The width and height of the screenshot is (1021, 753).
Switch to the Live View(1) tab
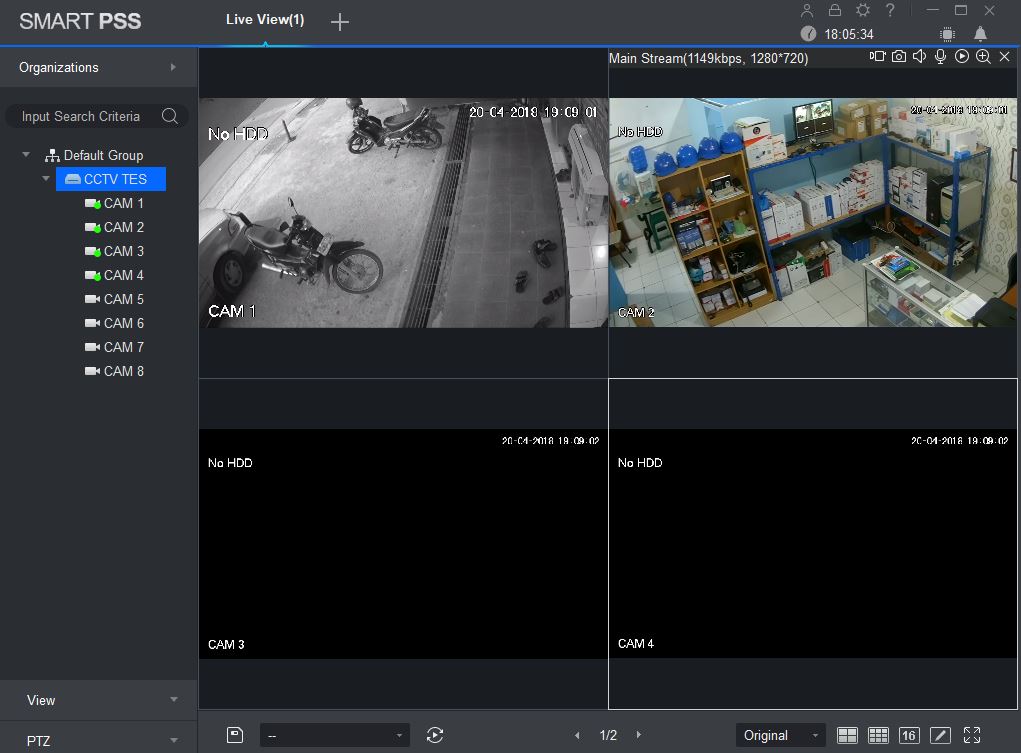tap(265, 20)
